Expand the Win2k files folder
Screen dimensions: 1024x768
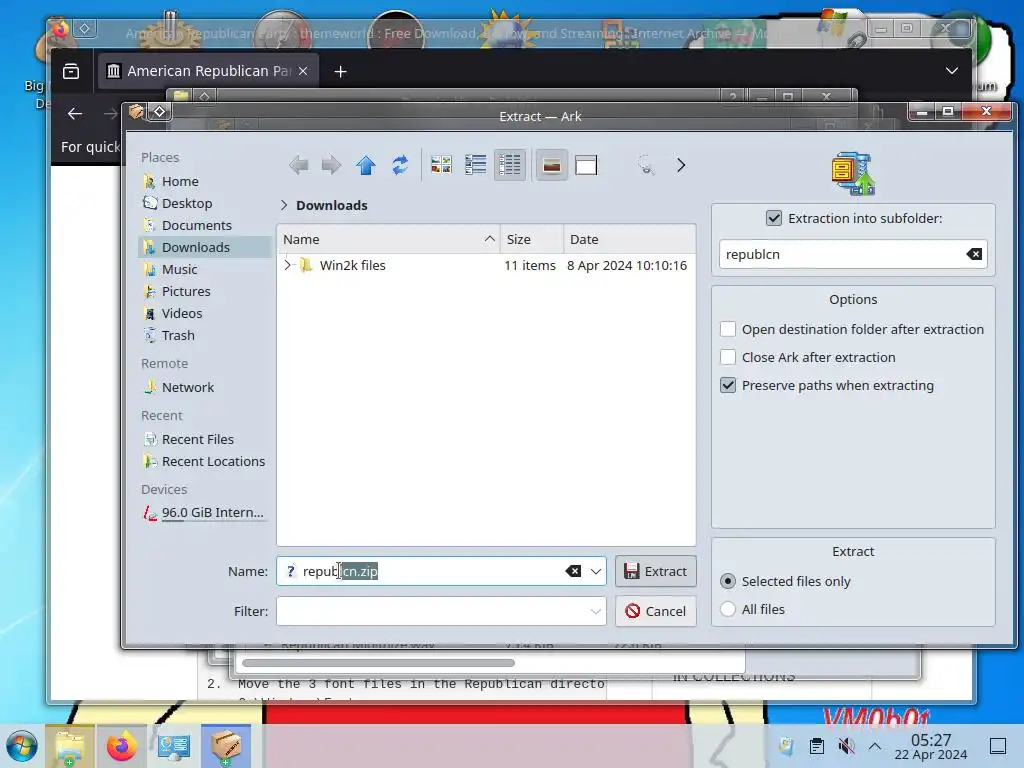click(287, 265)
